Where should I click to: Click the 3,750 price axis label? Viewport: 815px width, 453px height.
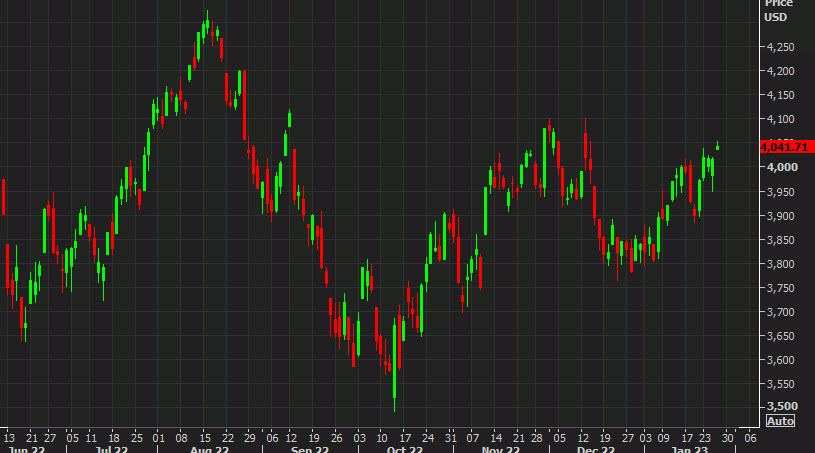[x=781, y=288]
